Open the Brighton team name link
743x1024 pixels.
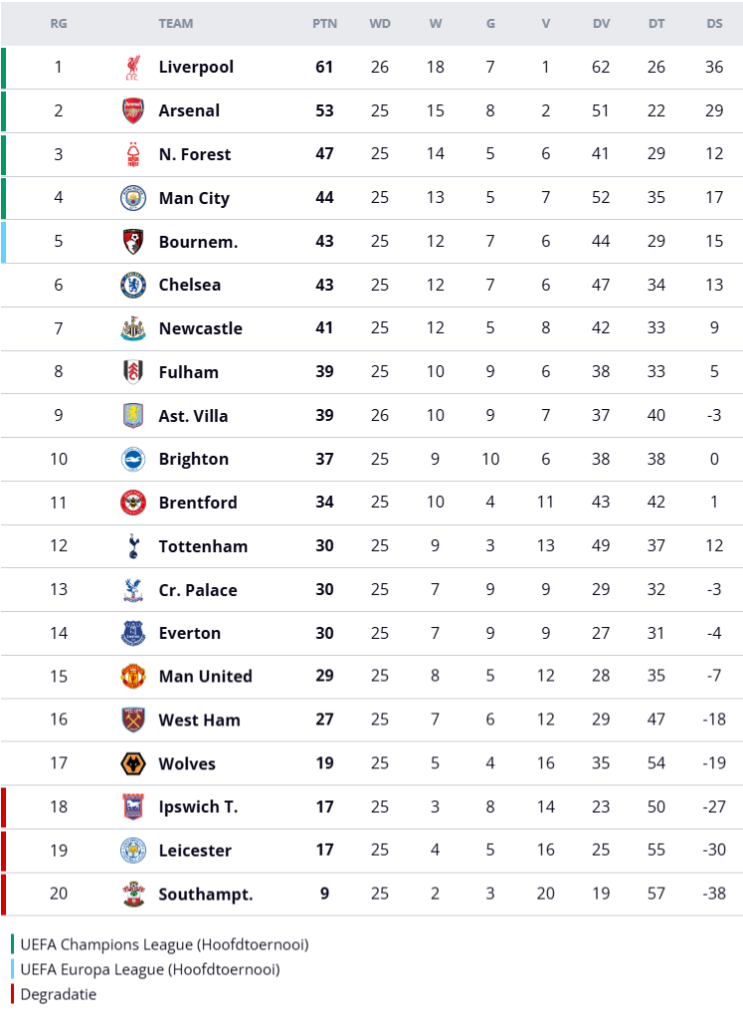[193, 459]
